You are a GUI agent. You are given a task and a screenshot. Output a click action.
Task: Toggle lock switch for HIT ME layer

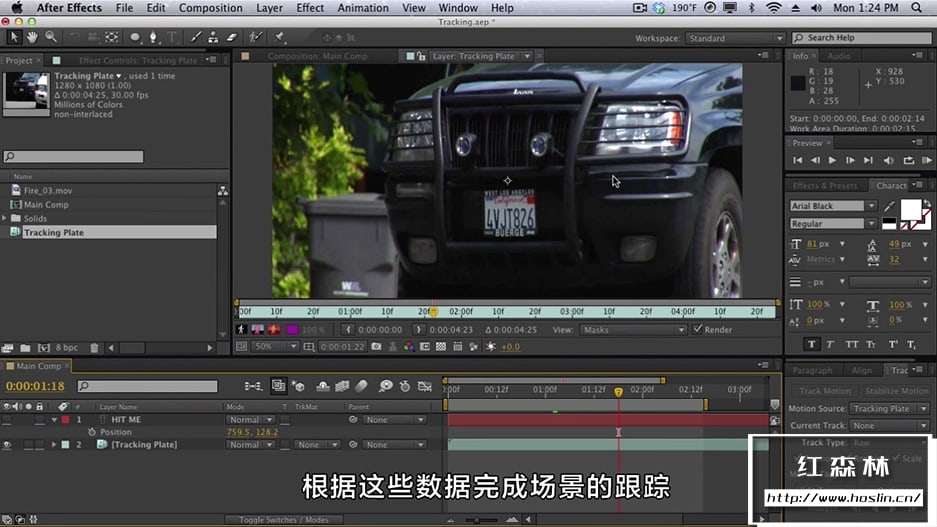[39, 419]
